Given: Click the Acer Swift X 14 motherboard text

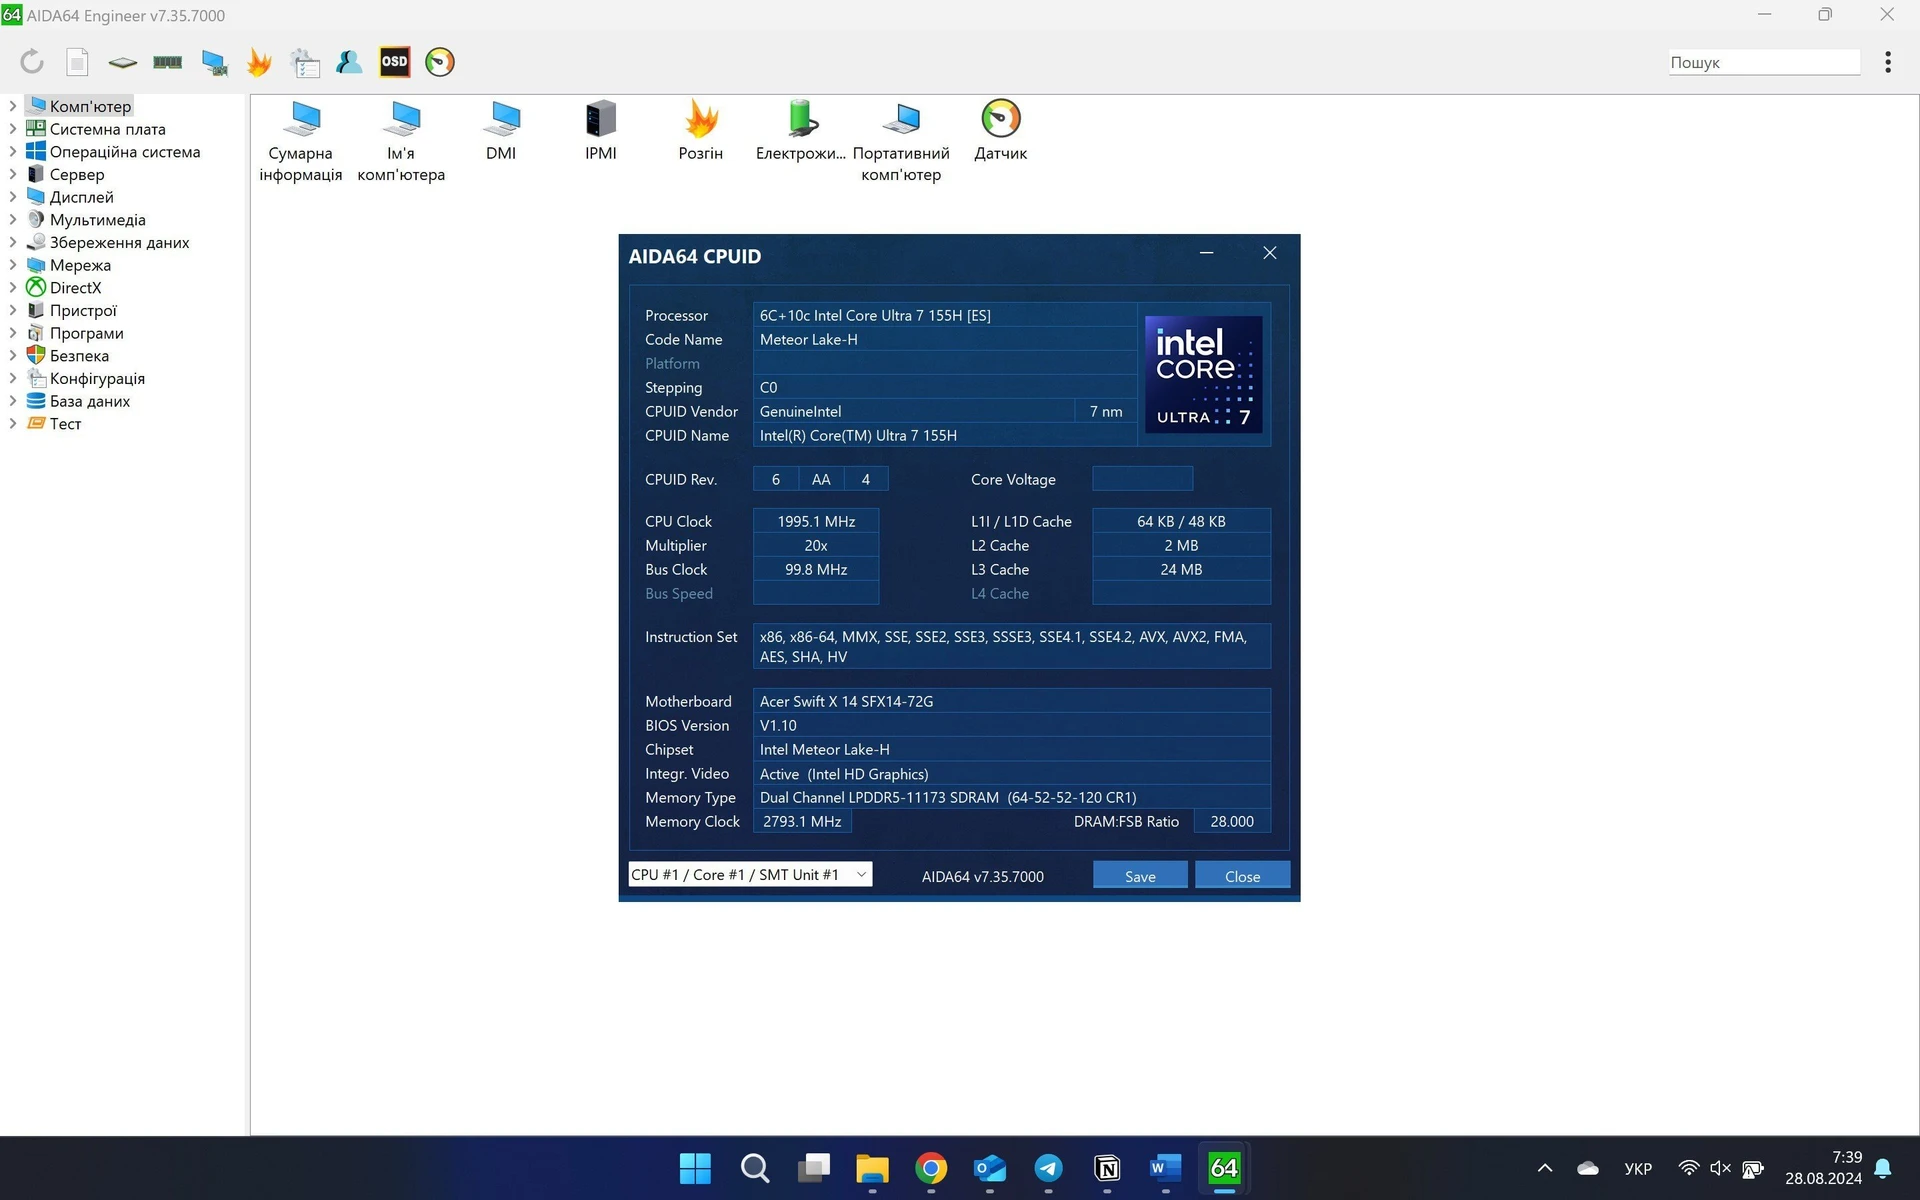Looking at the screenshot, I should click(x=846, y=701).
